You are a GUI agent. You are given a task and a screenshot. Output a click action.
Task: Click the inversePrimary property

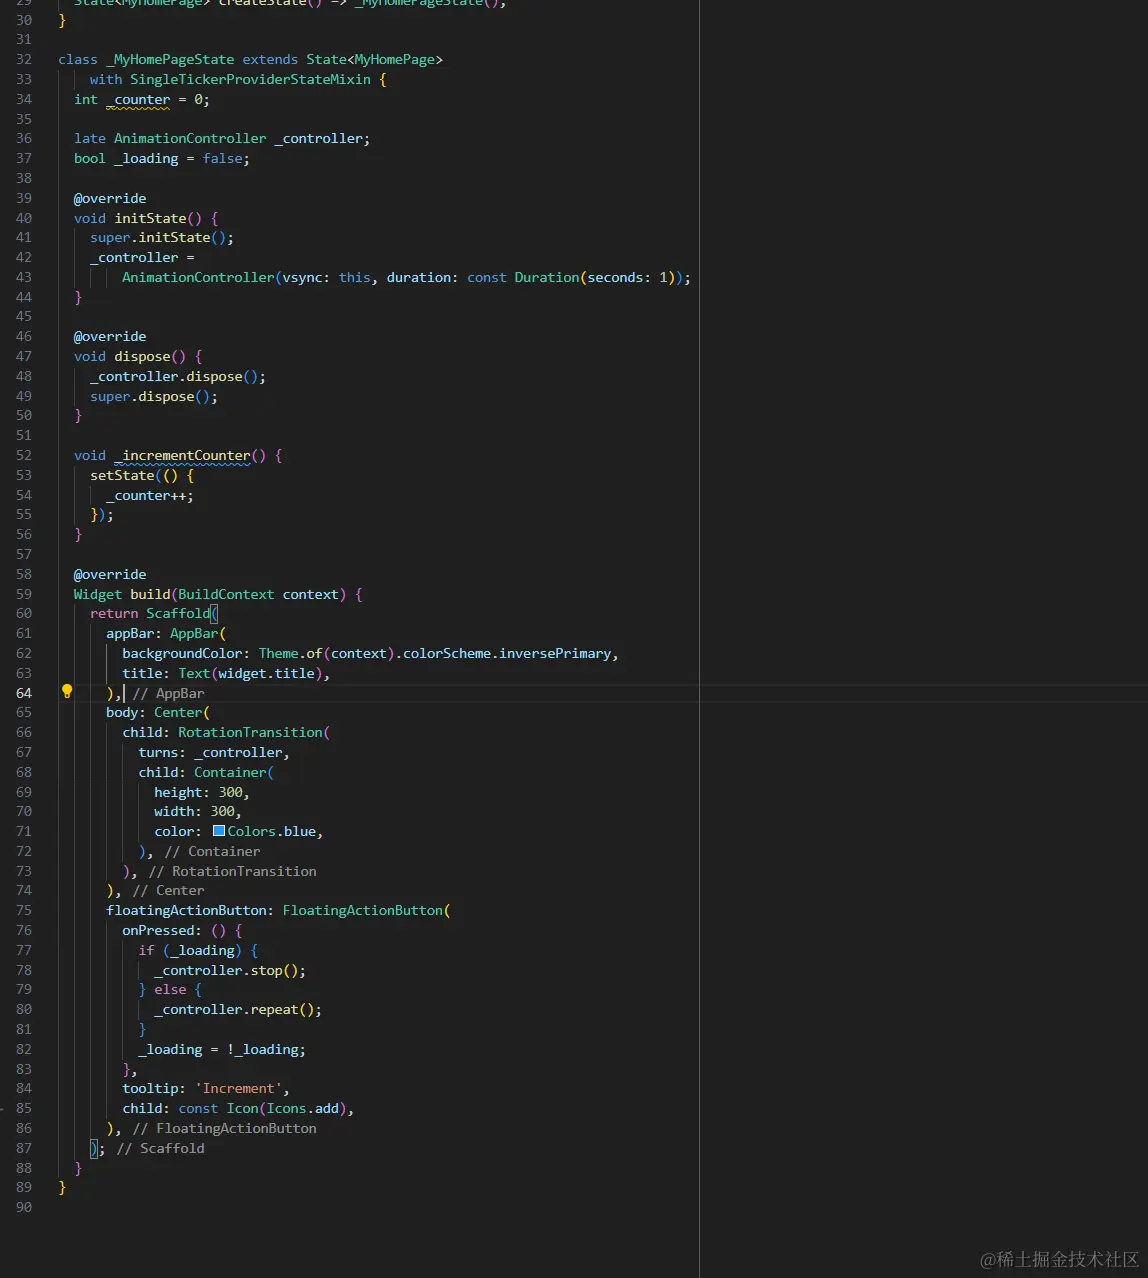[555, 653]
